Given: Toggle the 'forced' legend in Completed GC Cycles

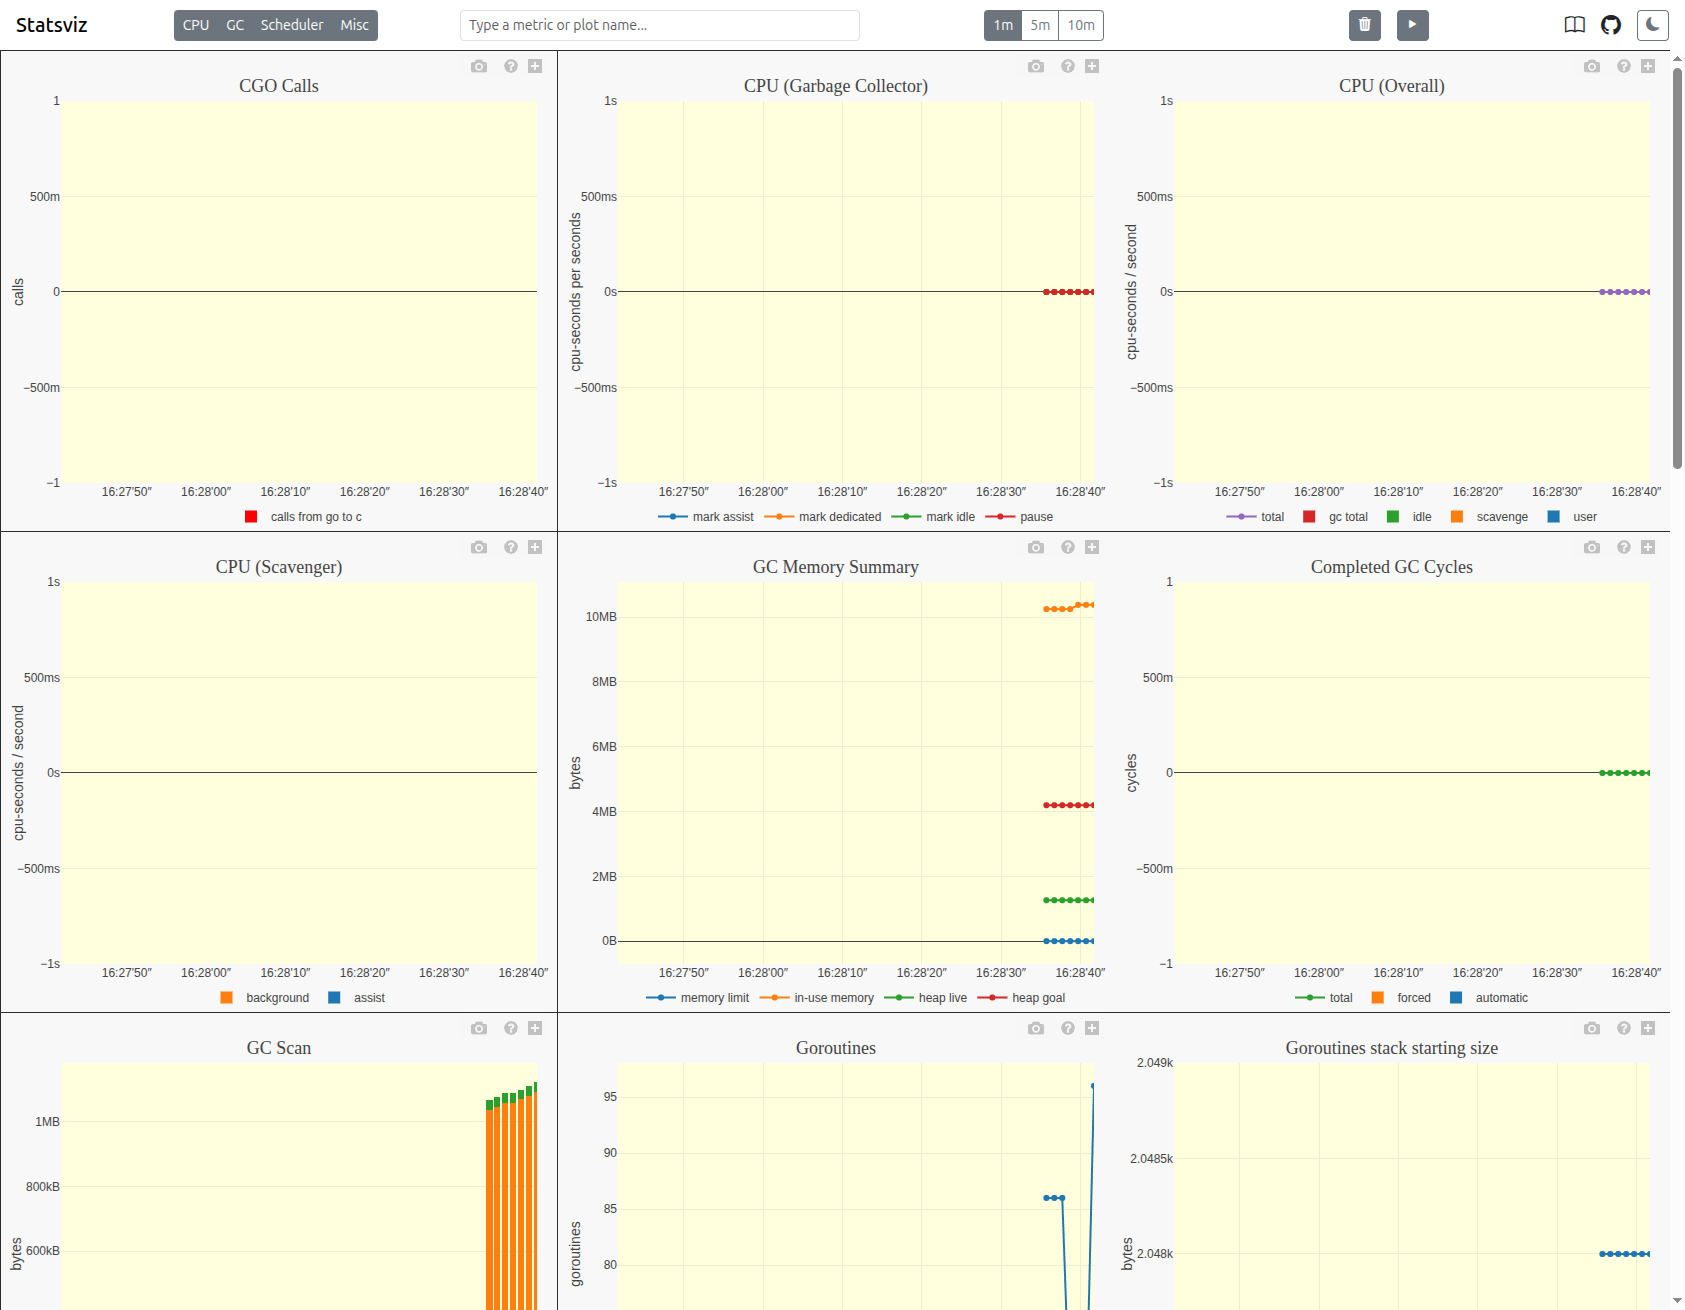Looking at the screenshot, I should click(x=1413, y=997).
